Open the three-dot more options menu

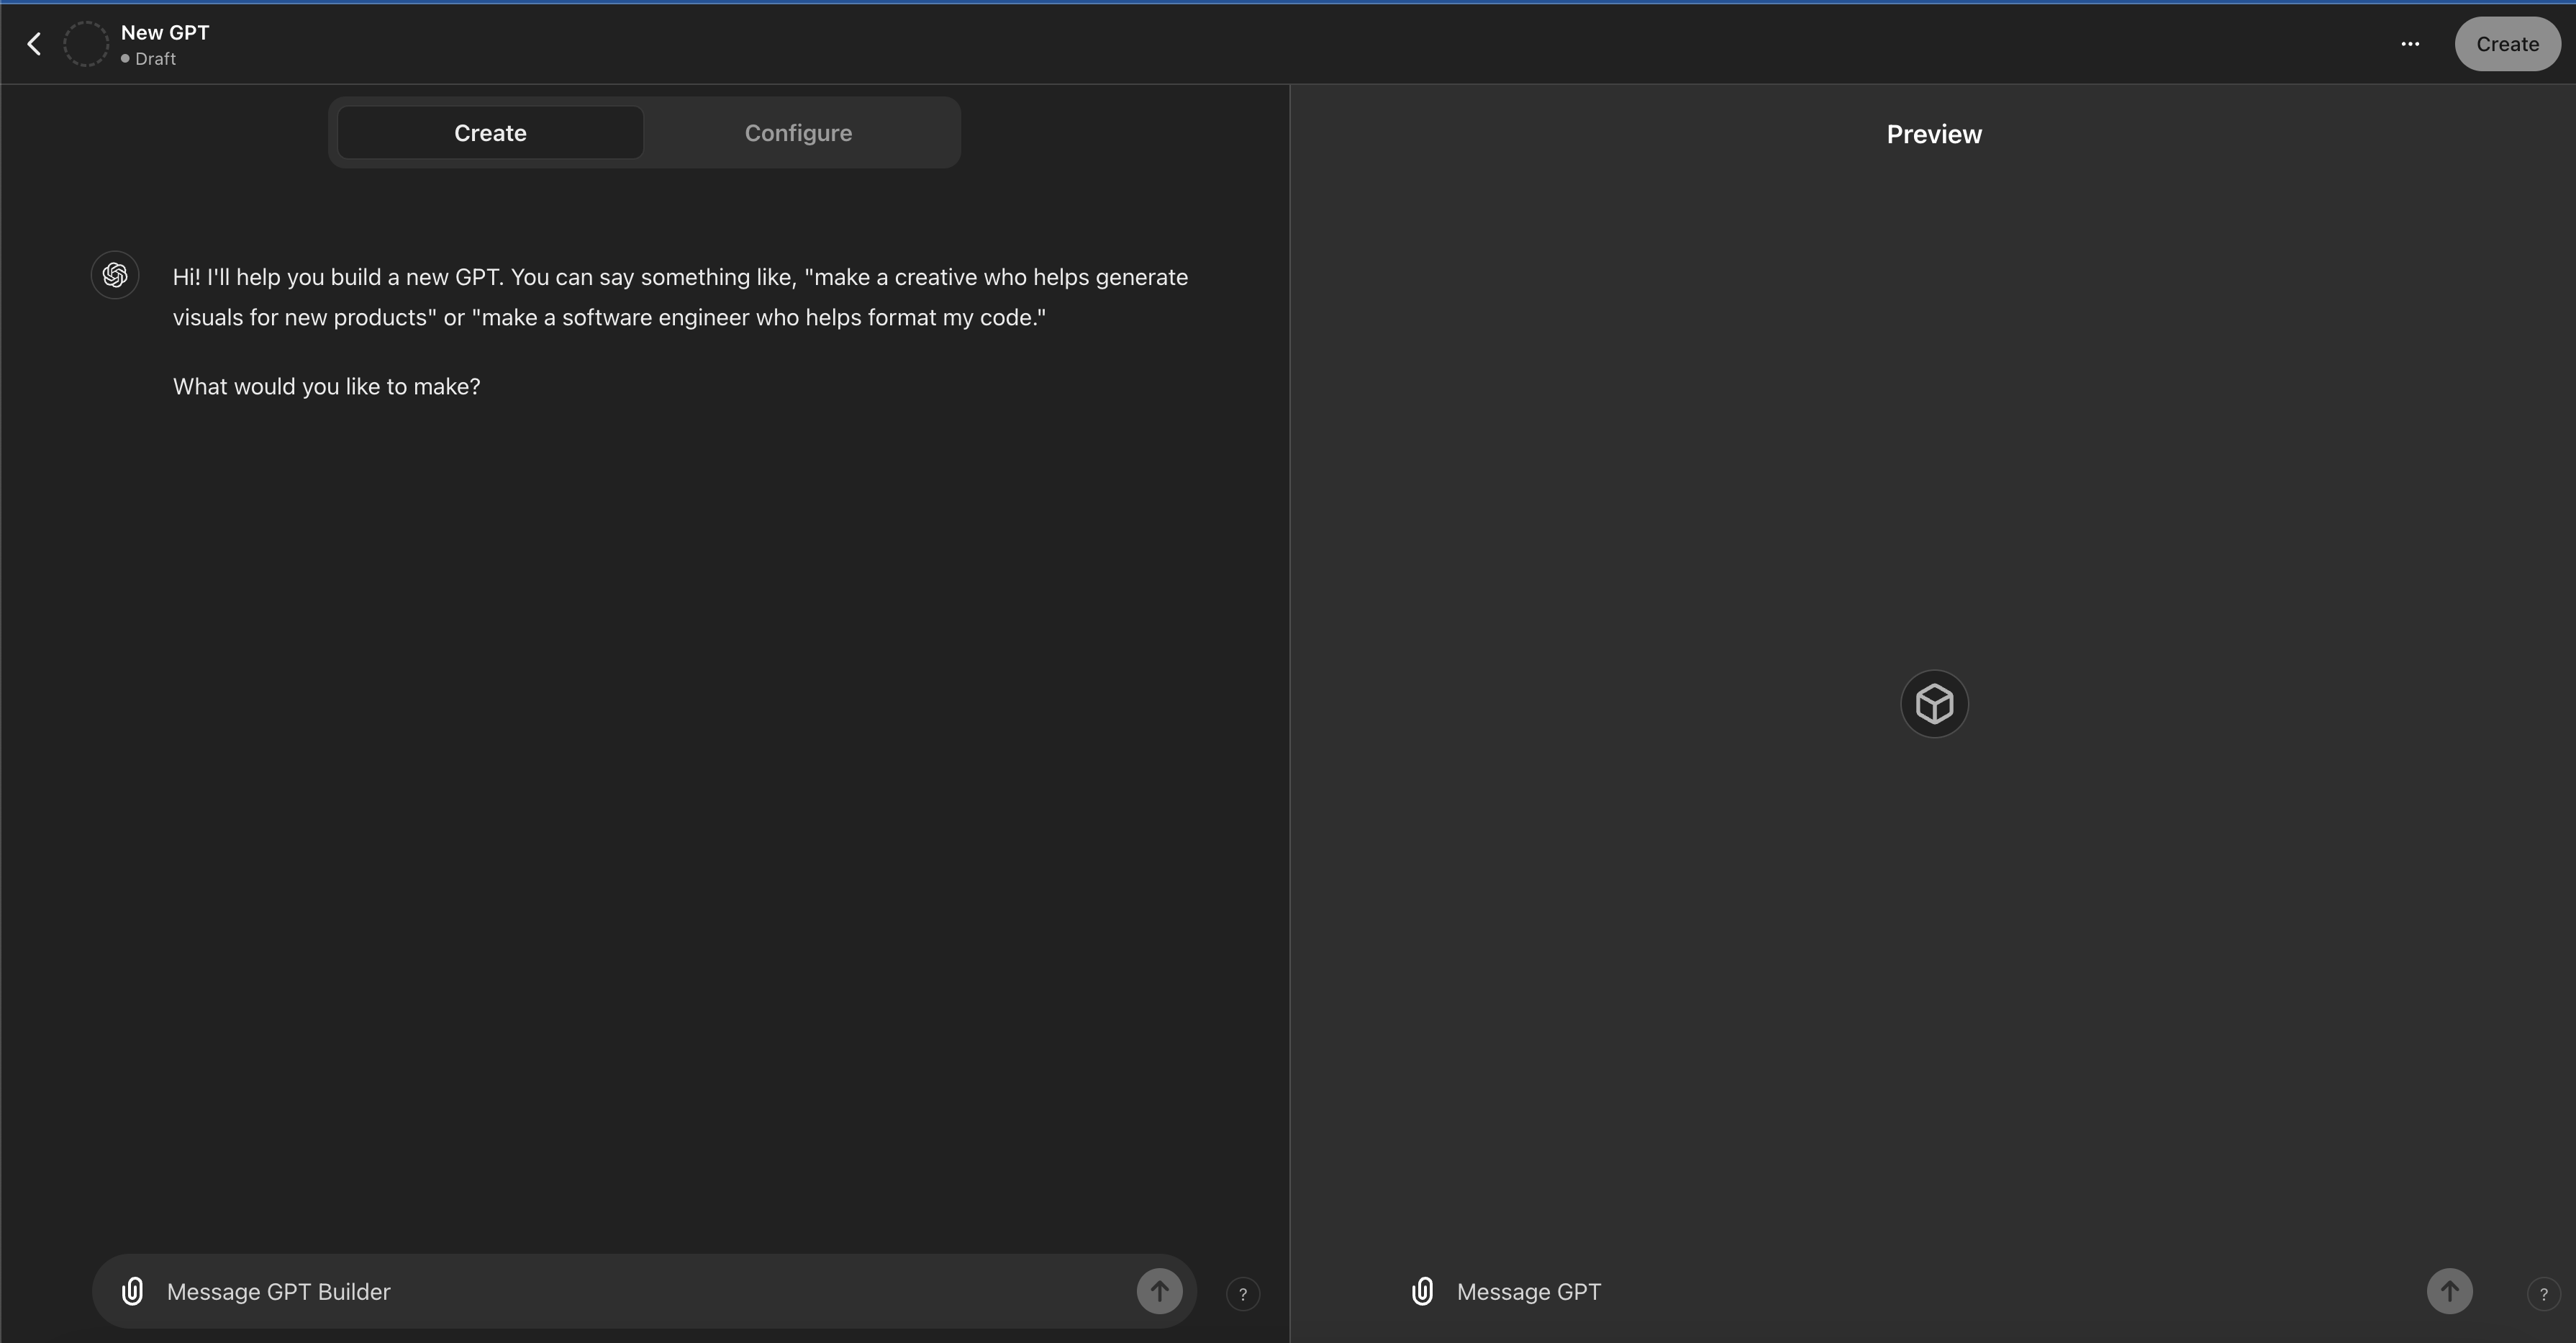[x=2410, y=44]
